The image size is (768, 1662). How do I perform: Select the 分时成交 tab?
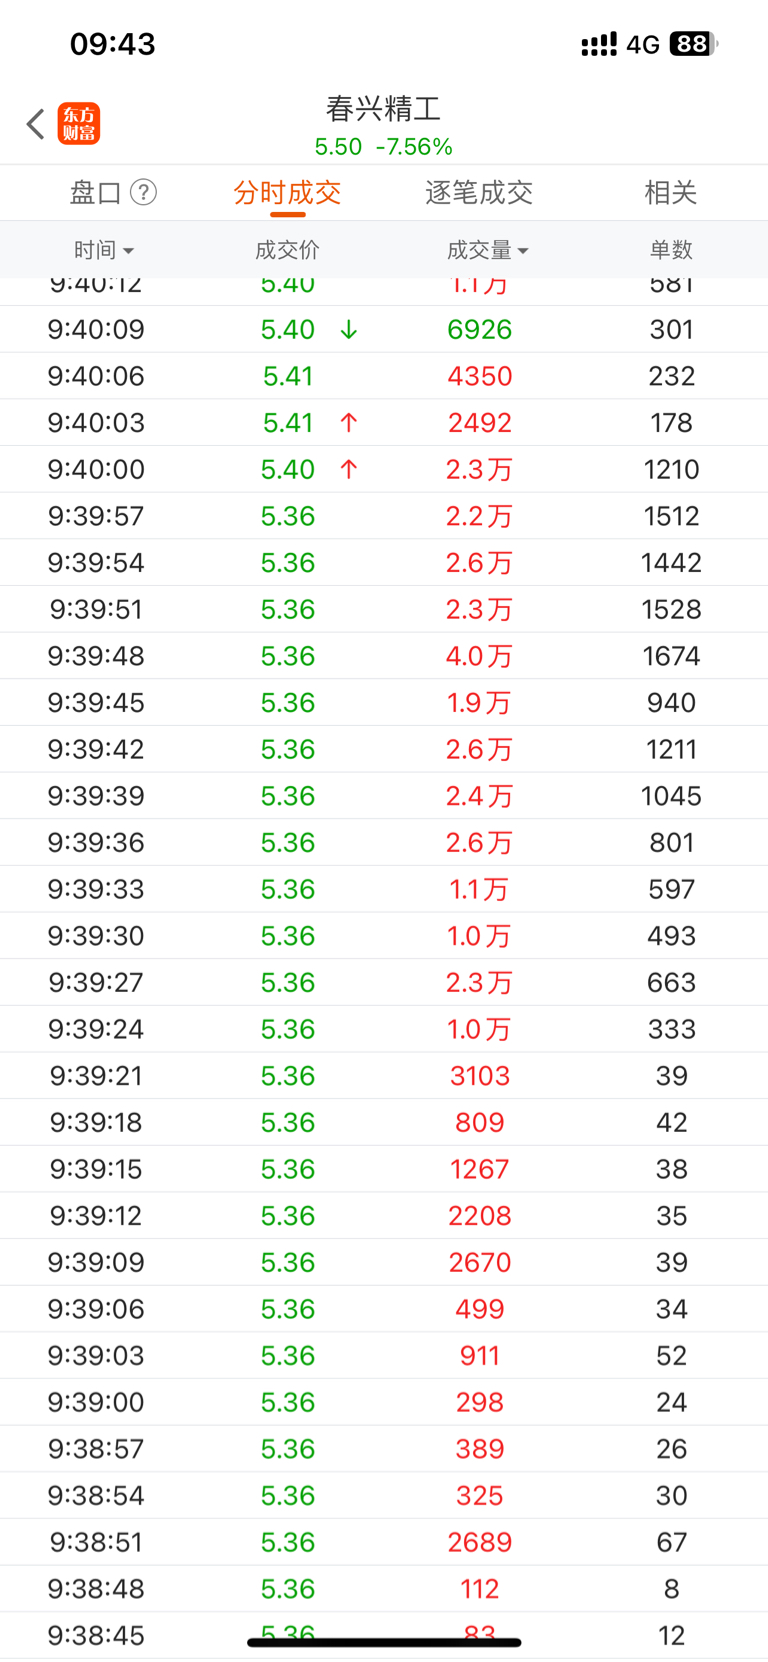point(287,192)
